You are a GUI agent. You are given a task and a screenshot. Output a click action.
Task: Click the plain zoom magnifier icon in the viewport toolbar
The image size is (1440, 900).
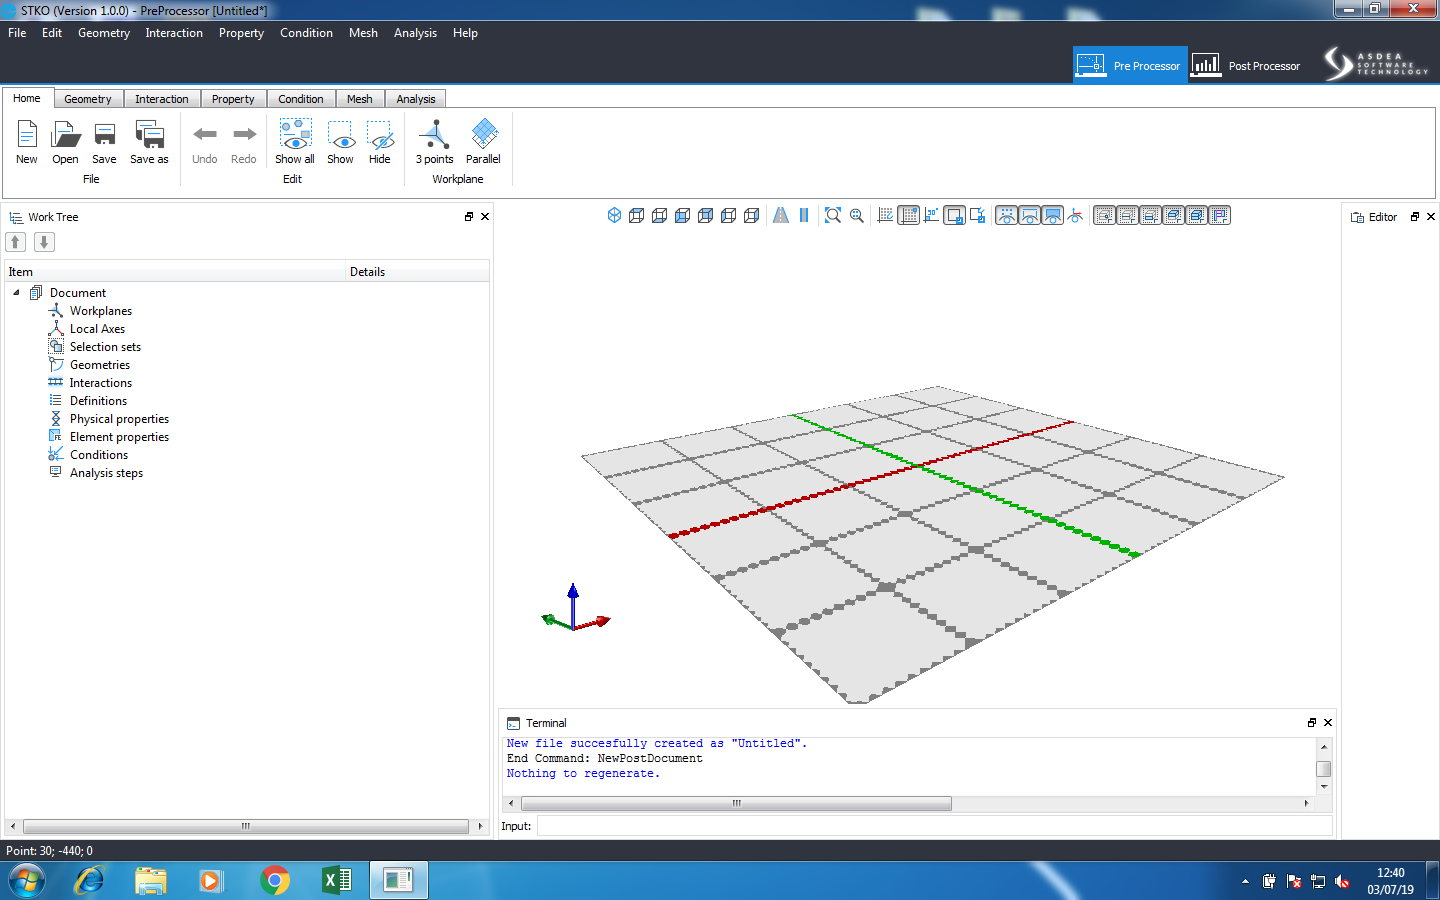point(857,215)
